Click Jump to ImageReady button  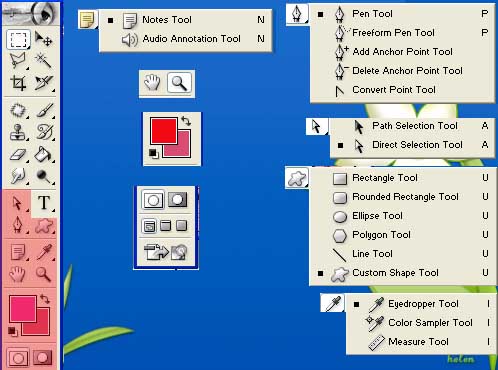click(165, 253)
